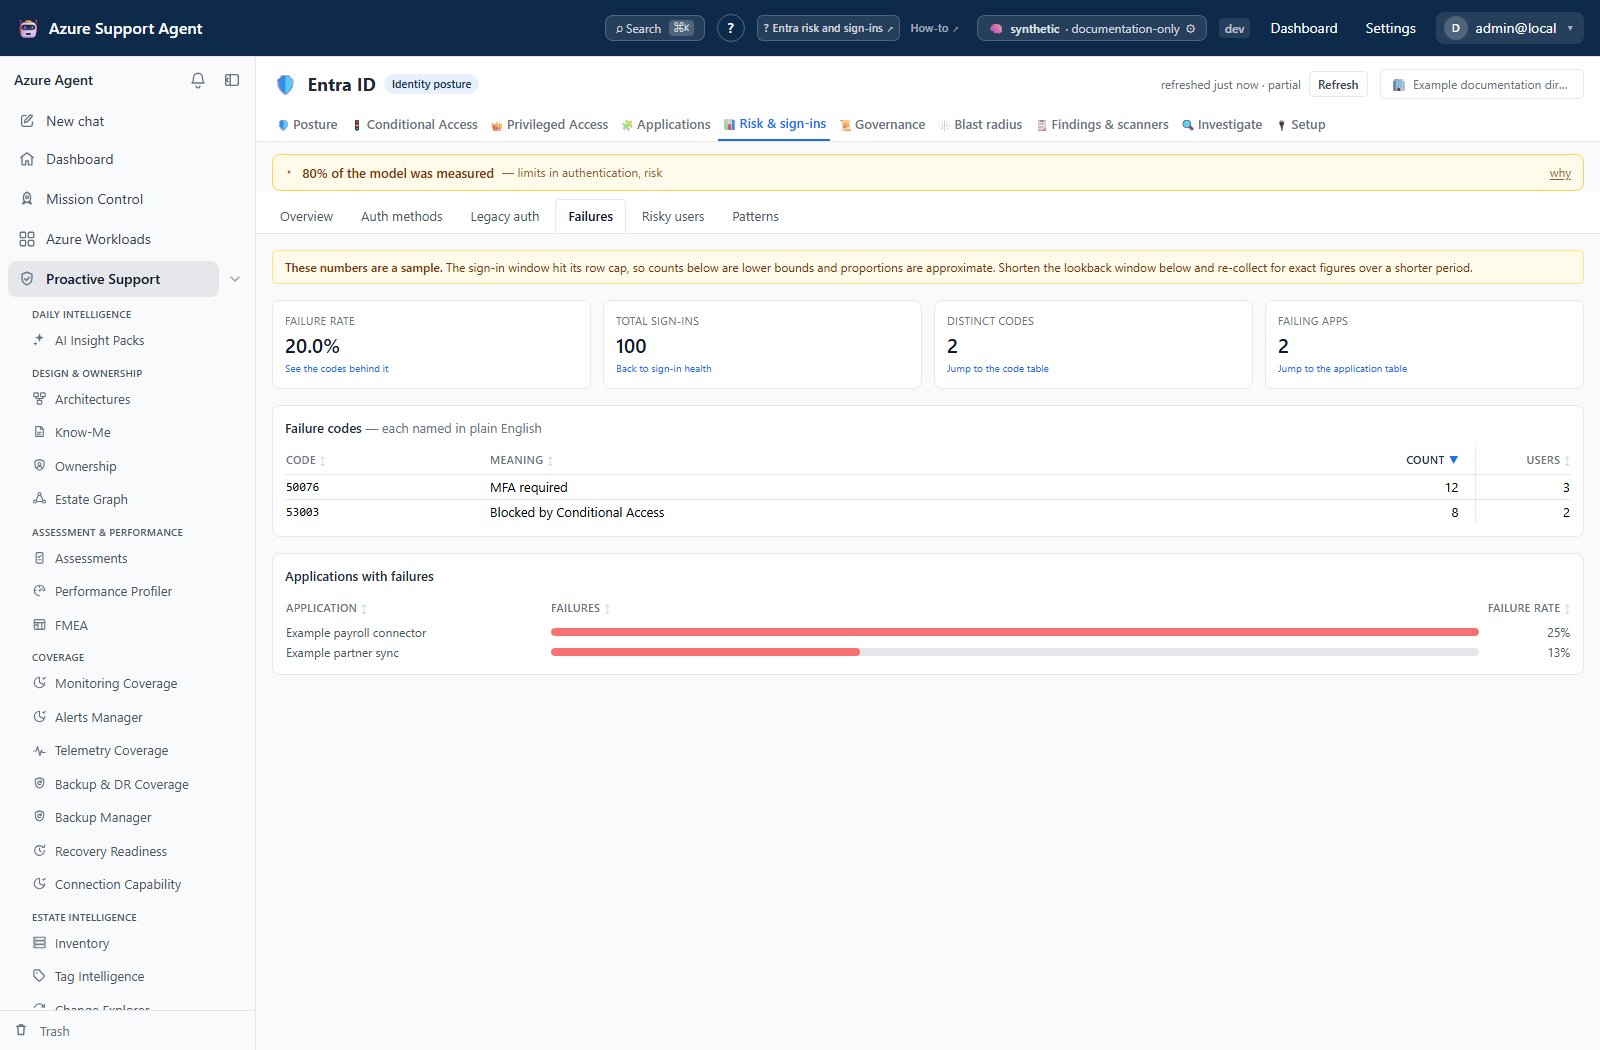Collapse the sidebar panel icon
1600x1050 pixels.
[x=232, y=80]
